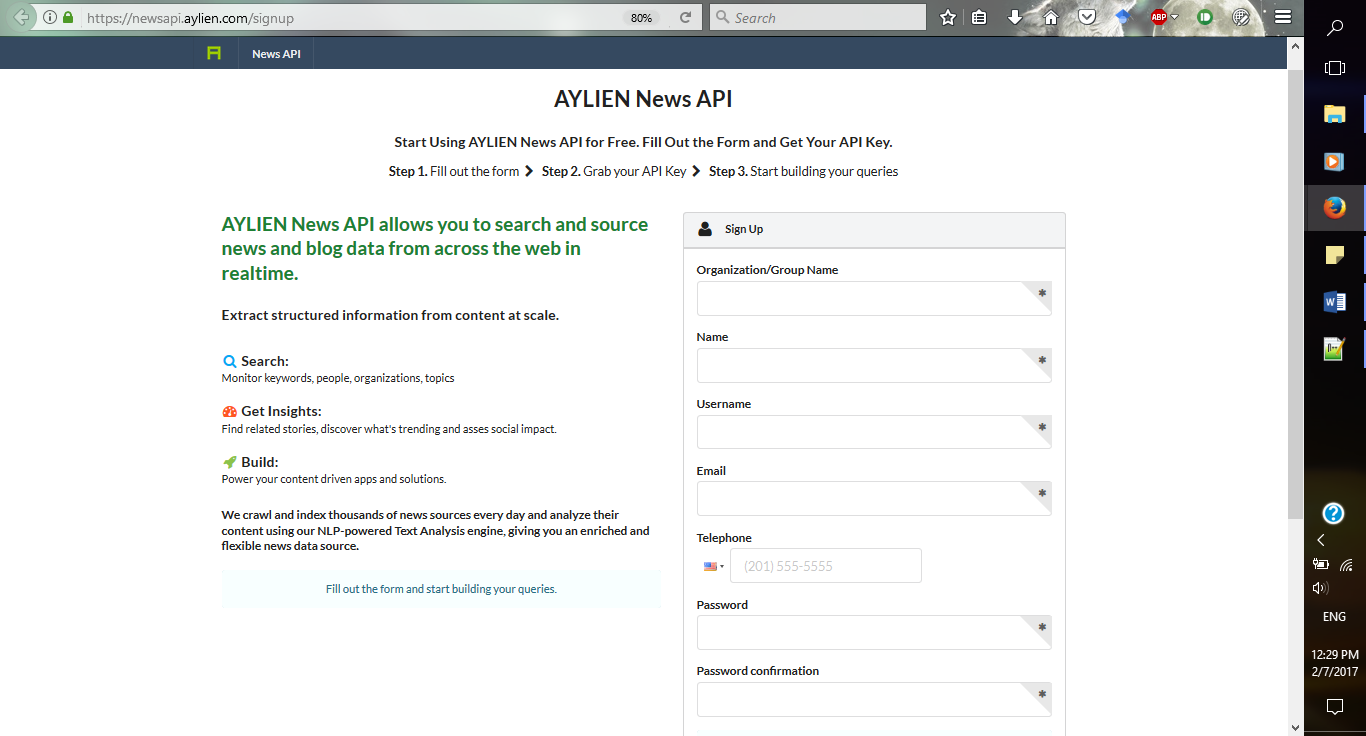Viewport: 1366px width, 736px height.
Task: Click 'Extract structured information from content at scale.' text
Action: tap(390, 315)
